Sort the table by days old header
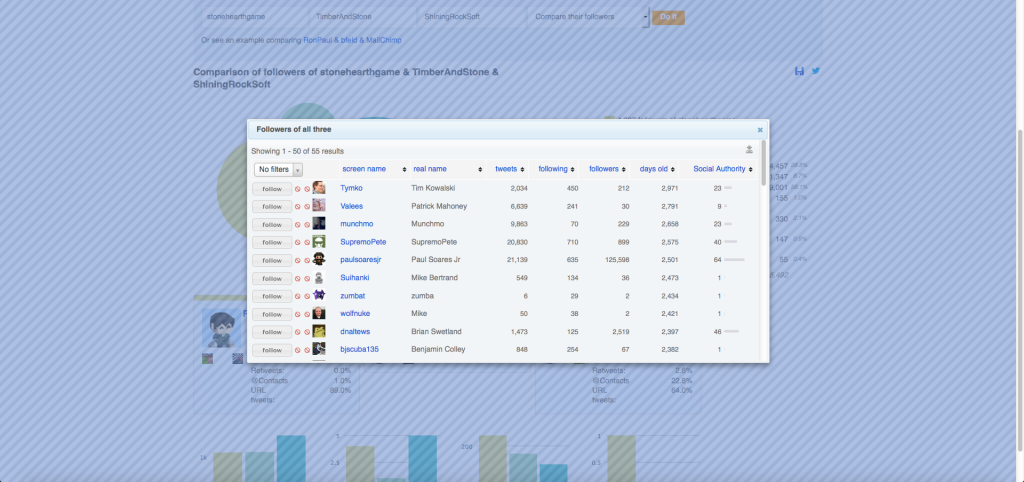 653,169
